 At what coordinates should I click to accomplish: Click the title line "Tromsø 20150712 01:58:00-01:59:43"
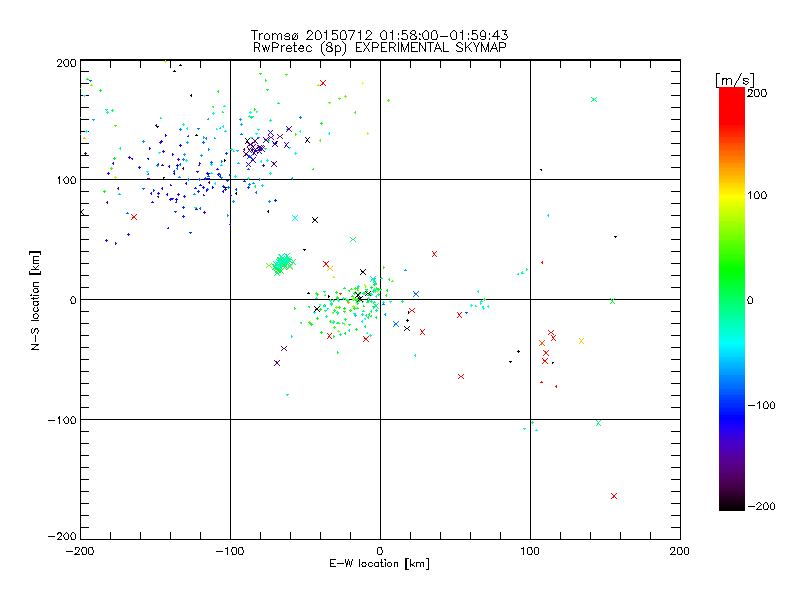(379, 35)
